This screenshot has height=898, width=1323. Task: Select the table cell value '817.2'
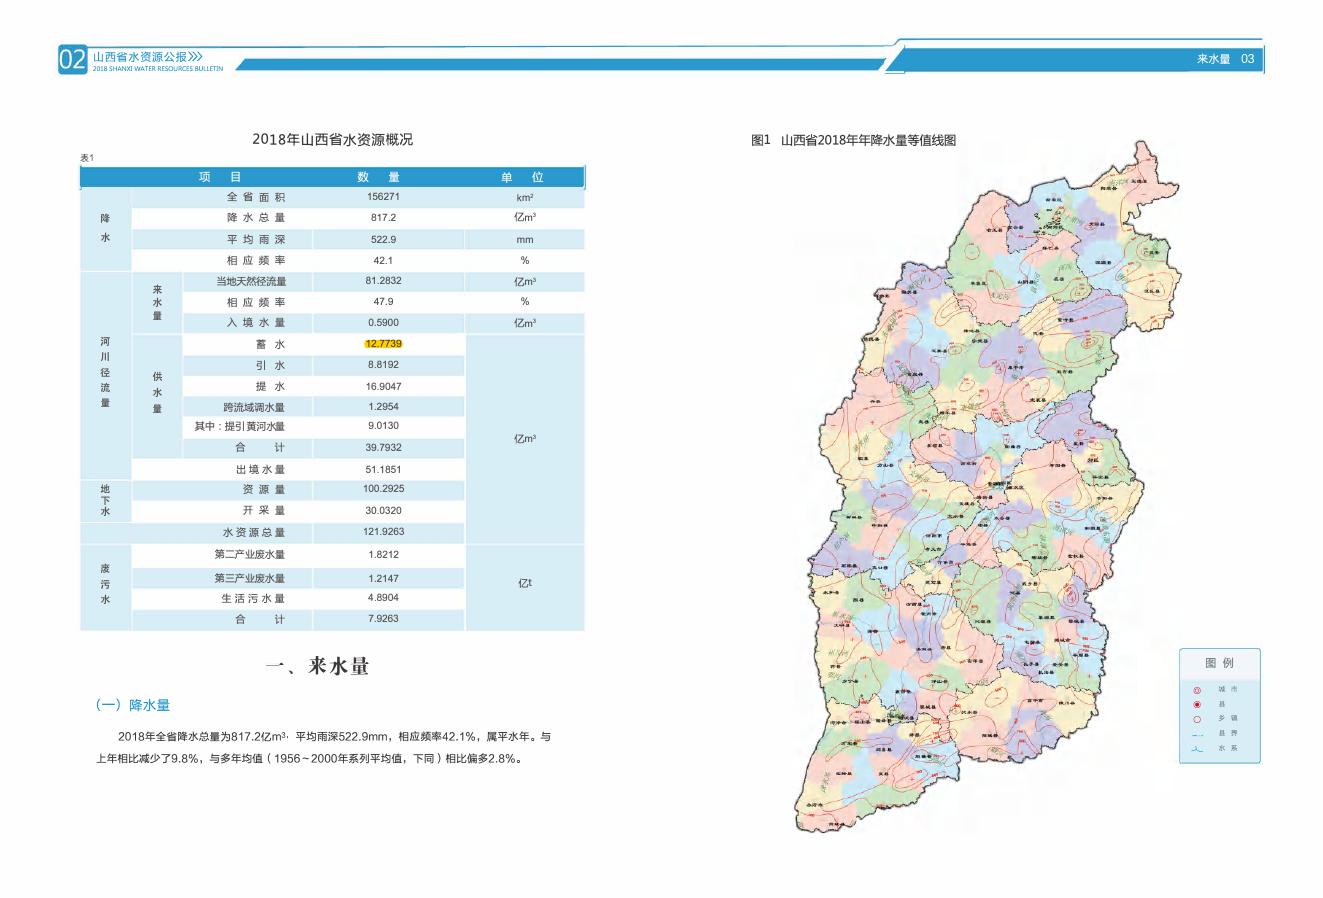click(x=383, y=218)
